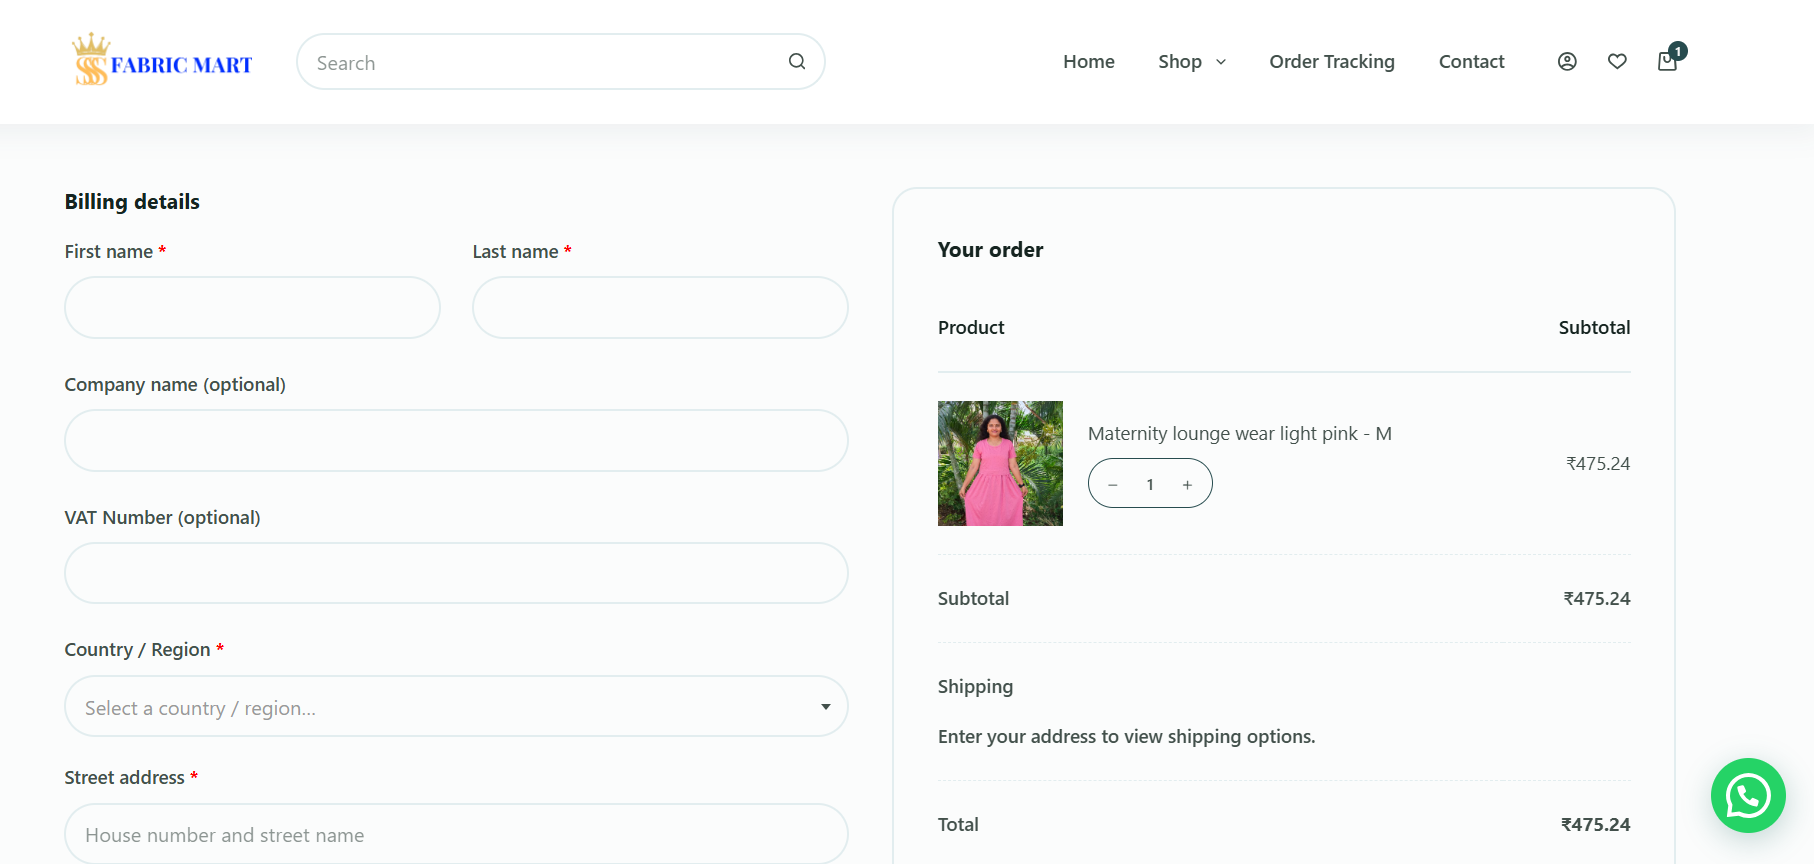Decrease product quantity with minus

click(1112, 485)
